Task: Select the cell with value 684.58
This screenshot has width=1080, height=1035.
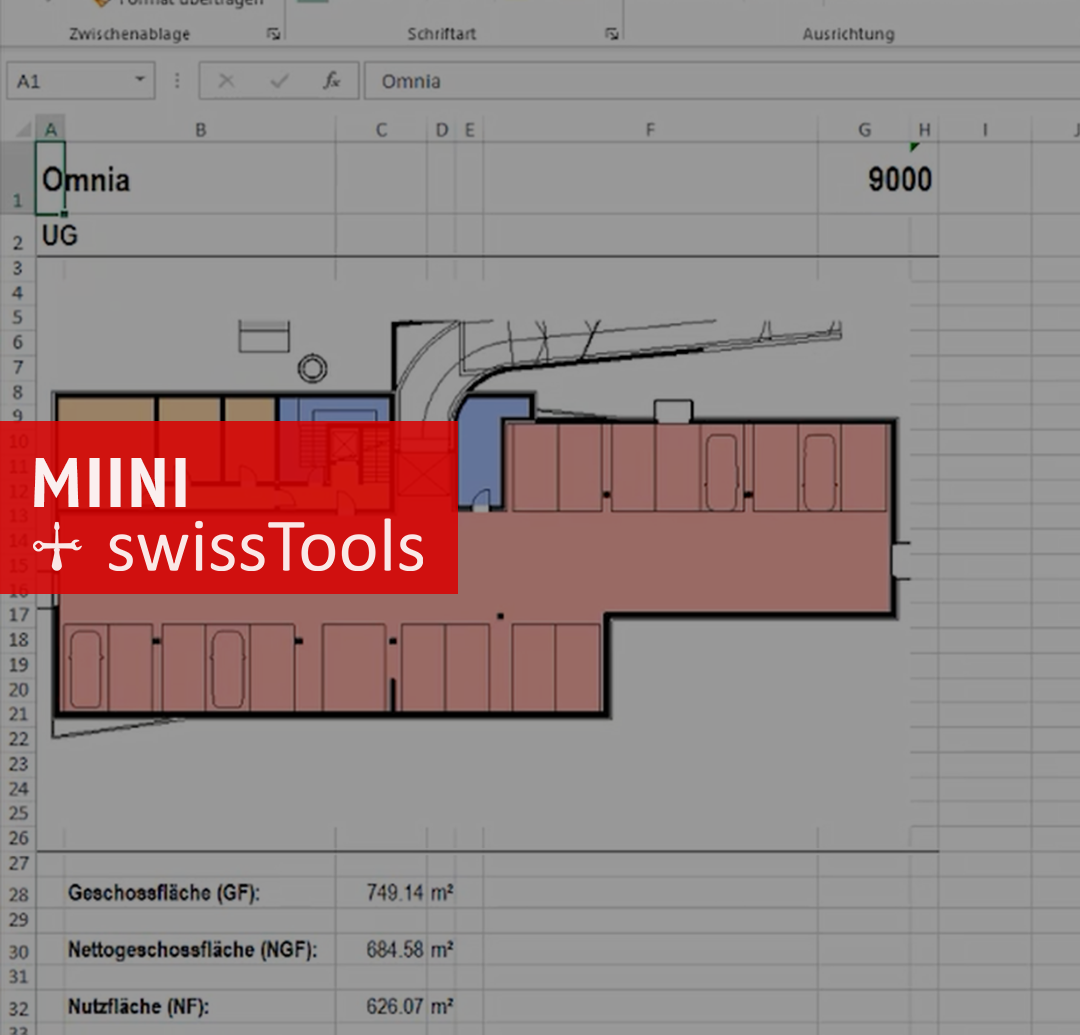Action: click(382, 950)
